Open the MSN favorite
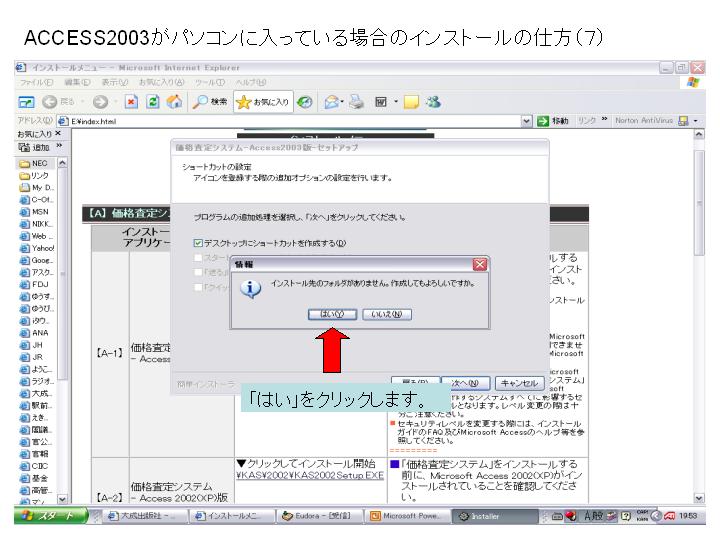 click(x=34, y=212)
